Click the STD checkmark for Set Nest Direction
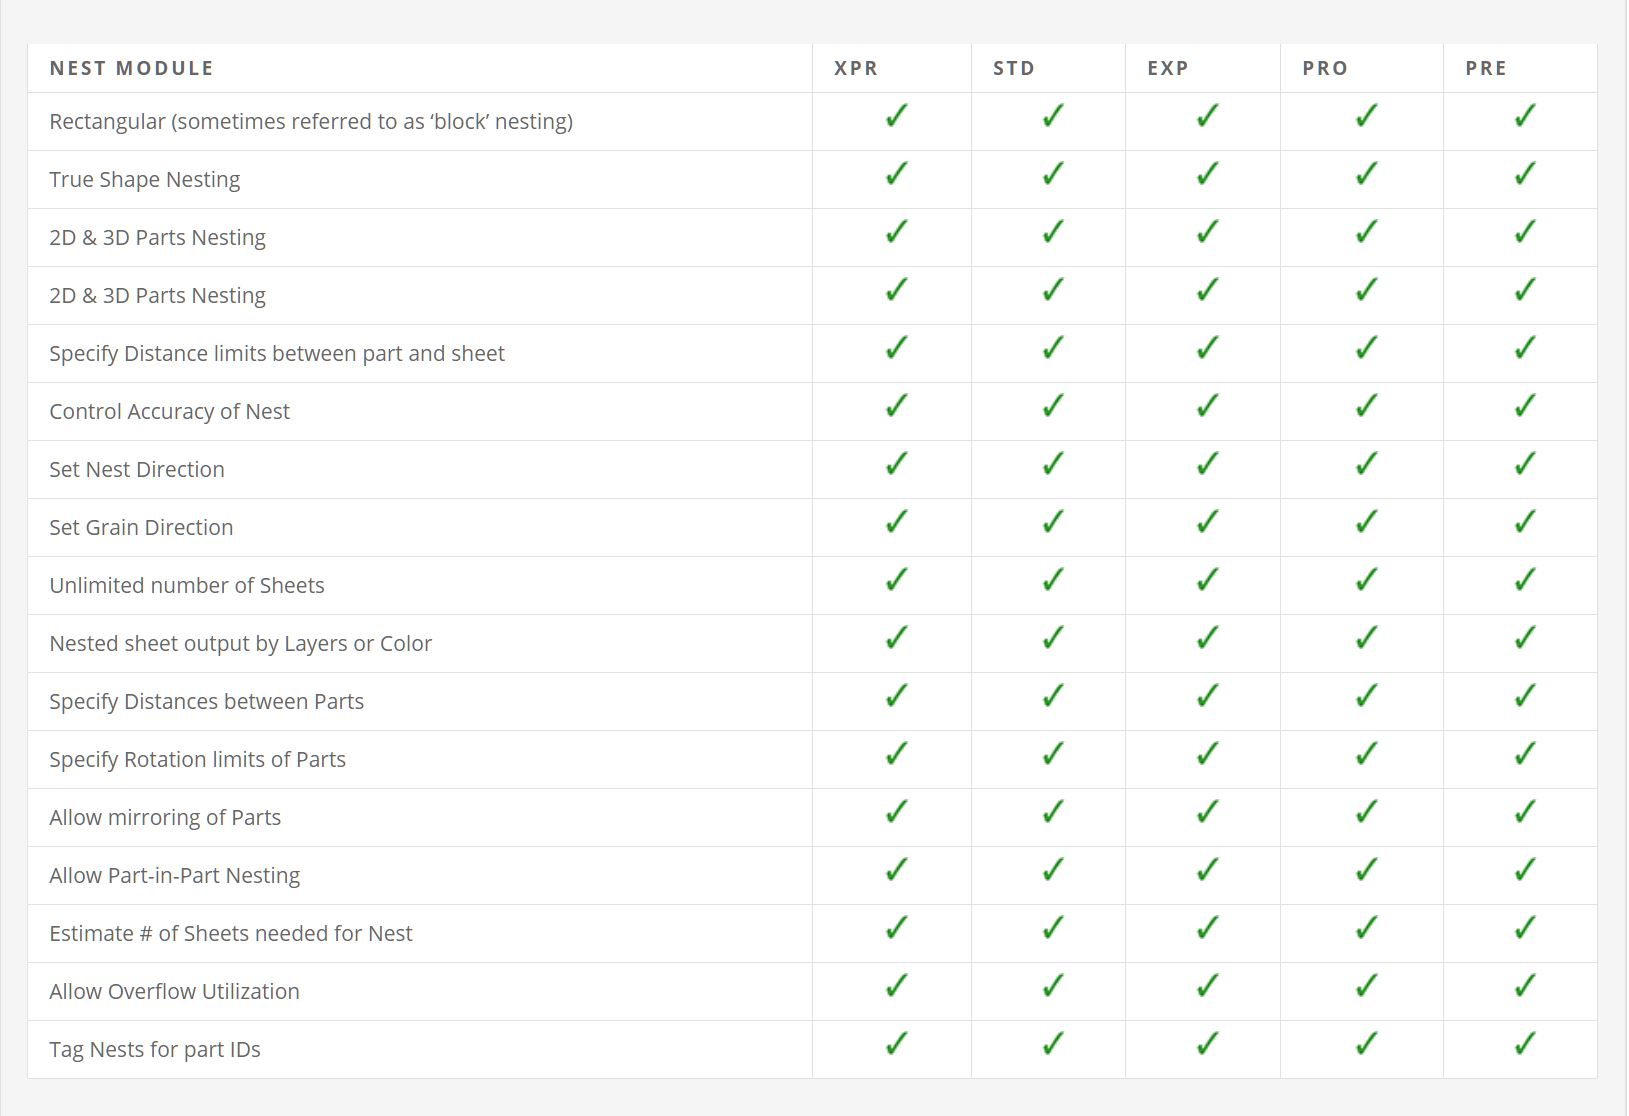Viewport: 1629px width, 1116px height. (1053, 464)
